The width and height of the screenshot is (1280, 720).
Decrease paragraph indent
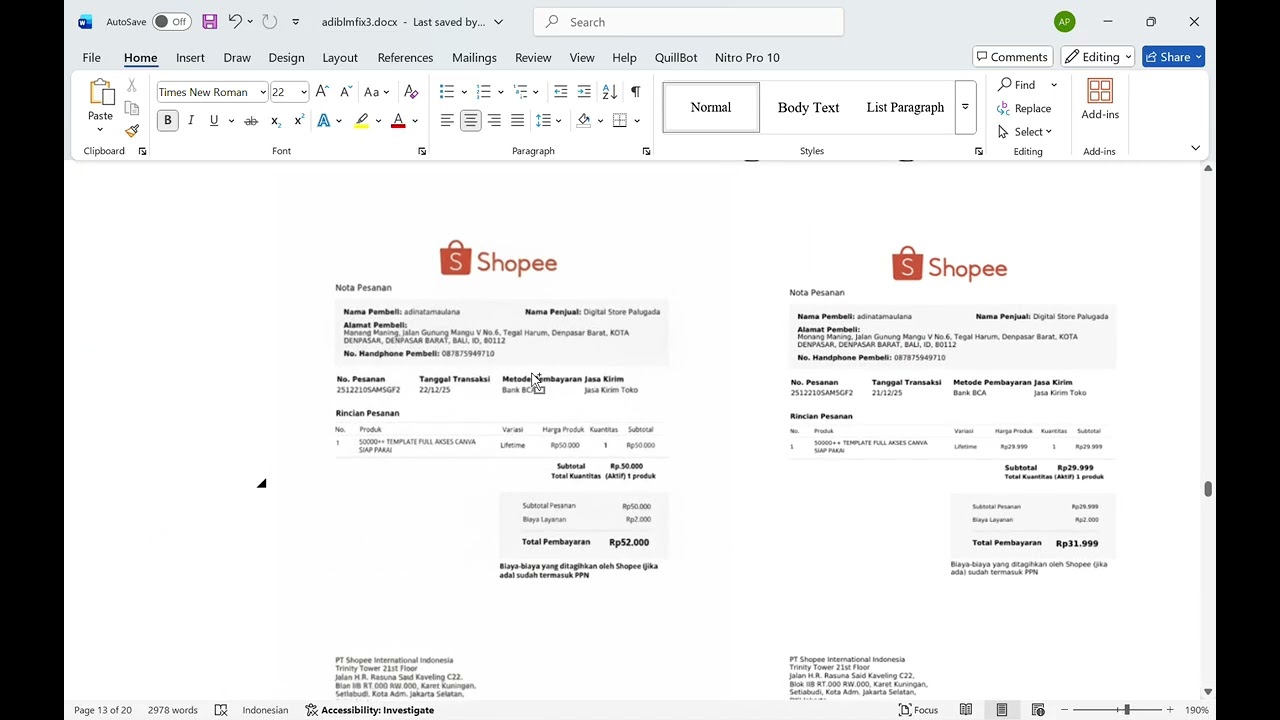click(561, 92)
